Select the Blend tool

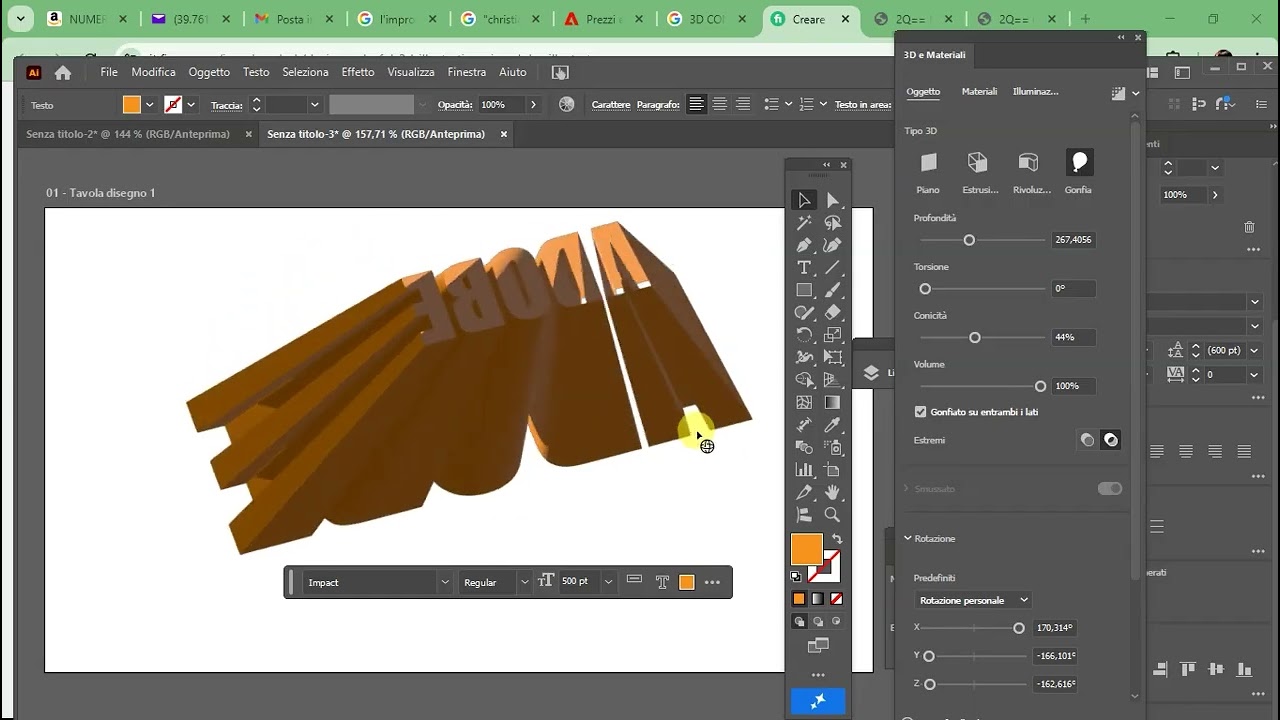coord(804,447)
